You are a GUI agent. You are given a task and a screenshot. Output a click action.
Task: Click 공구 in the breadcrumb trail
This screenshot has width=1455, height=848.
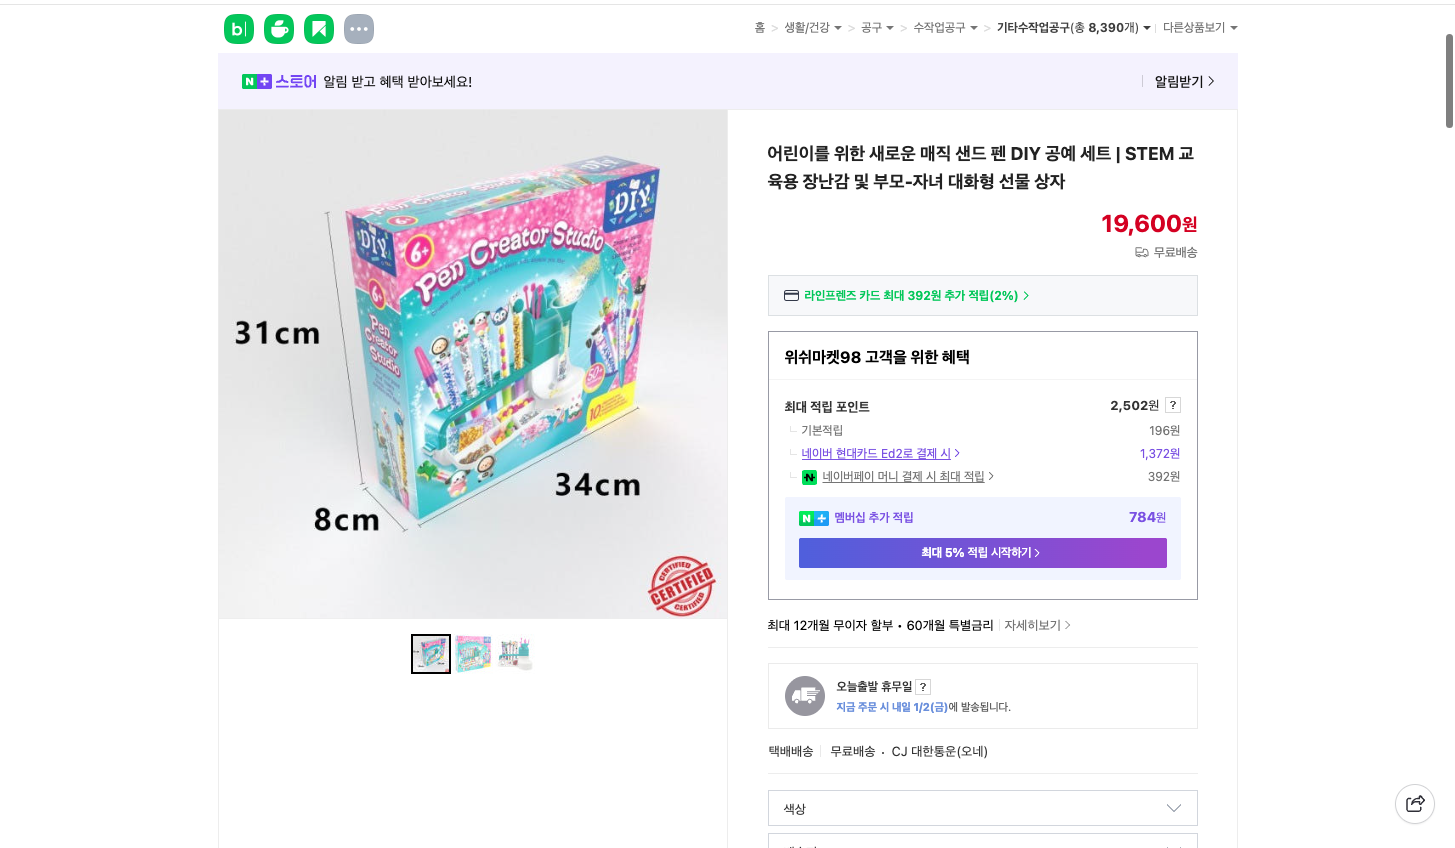869,28
